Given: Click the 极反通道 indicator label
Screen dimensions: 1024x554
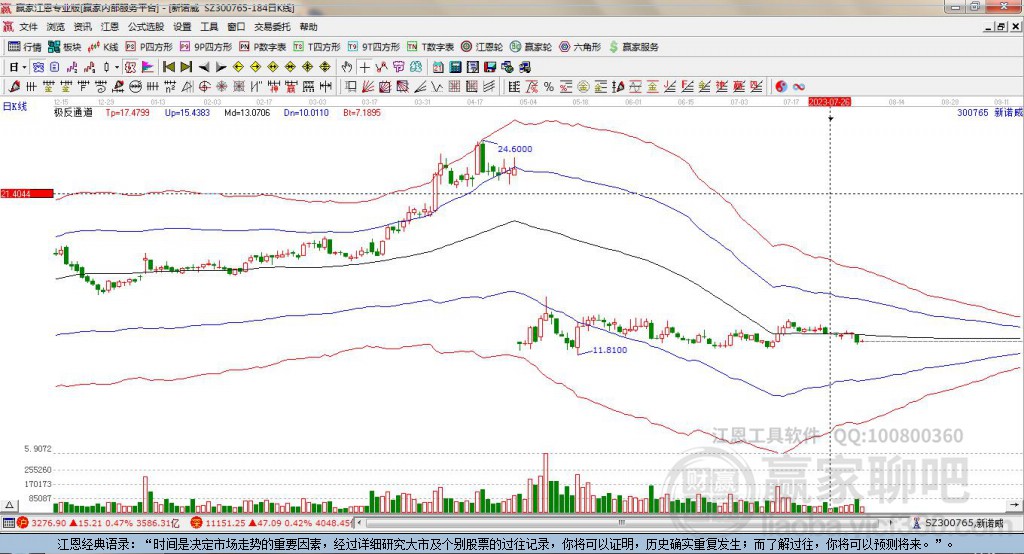Looking at the screenshot, I should (x=73, y=113).
